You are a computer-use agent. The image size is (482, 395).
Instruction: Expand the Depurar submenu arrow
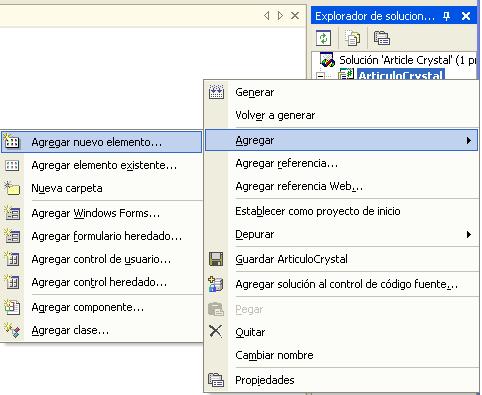point(469,234)
